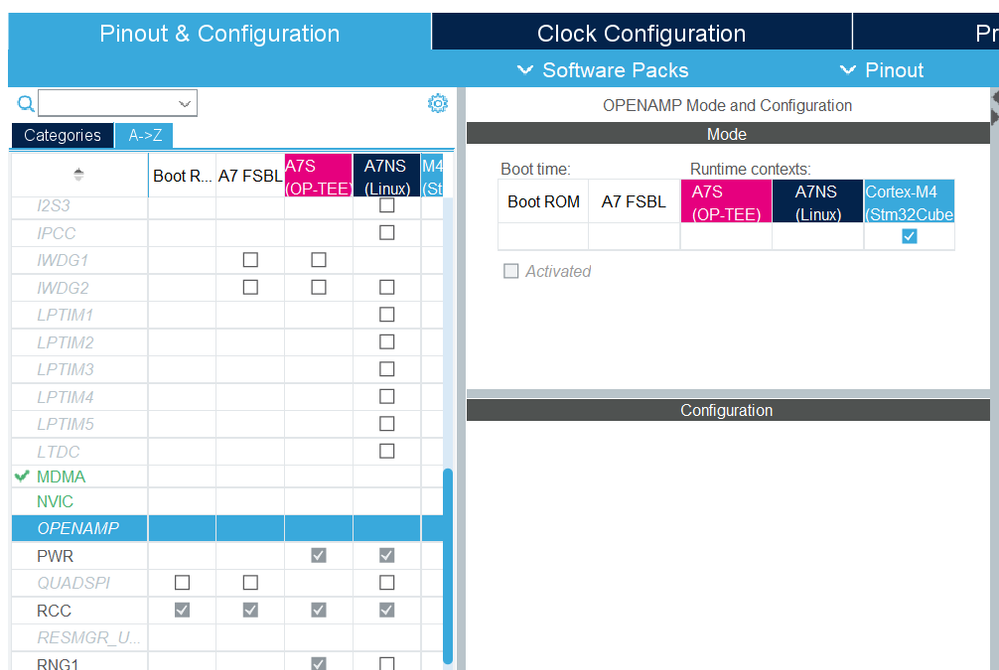Select RESMGR_U... in the peripheral list
This screenshot has width=999, height=670.
[89, 638]
